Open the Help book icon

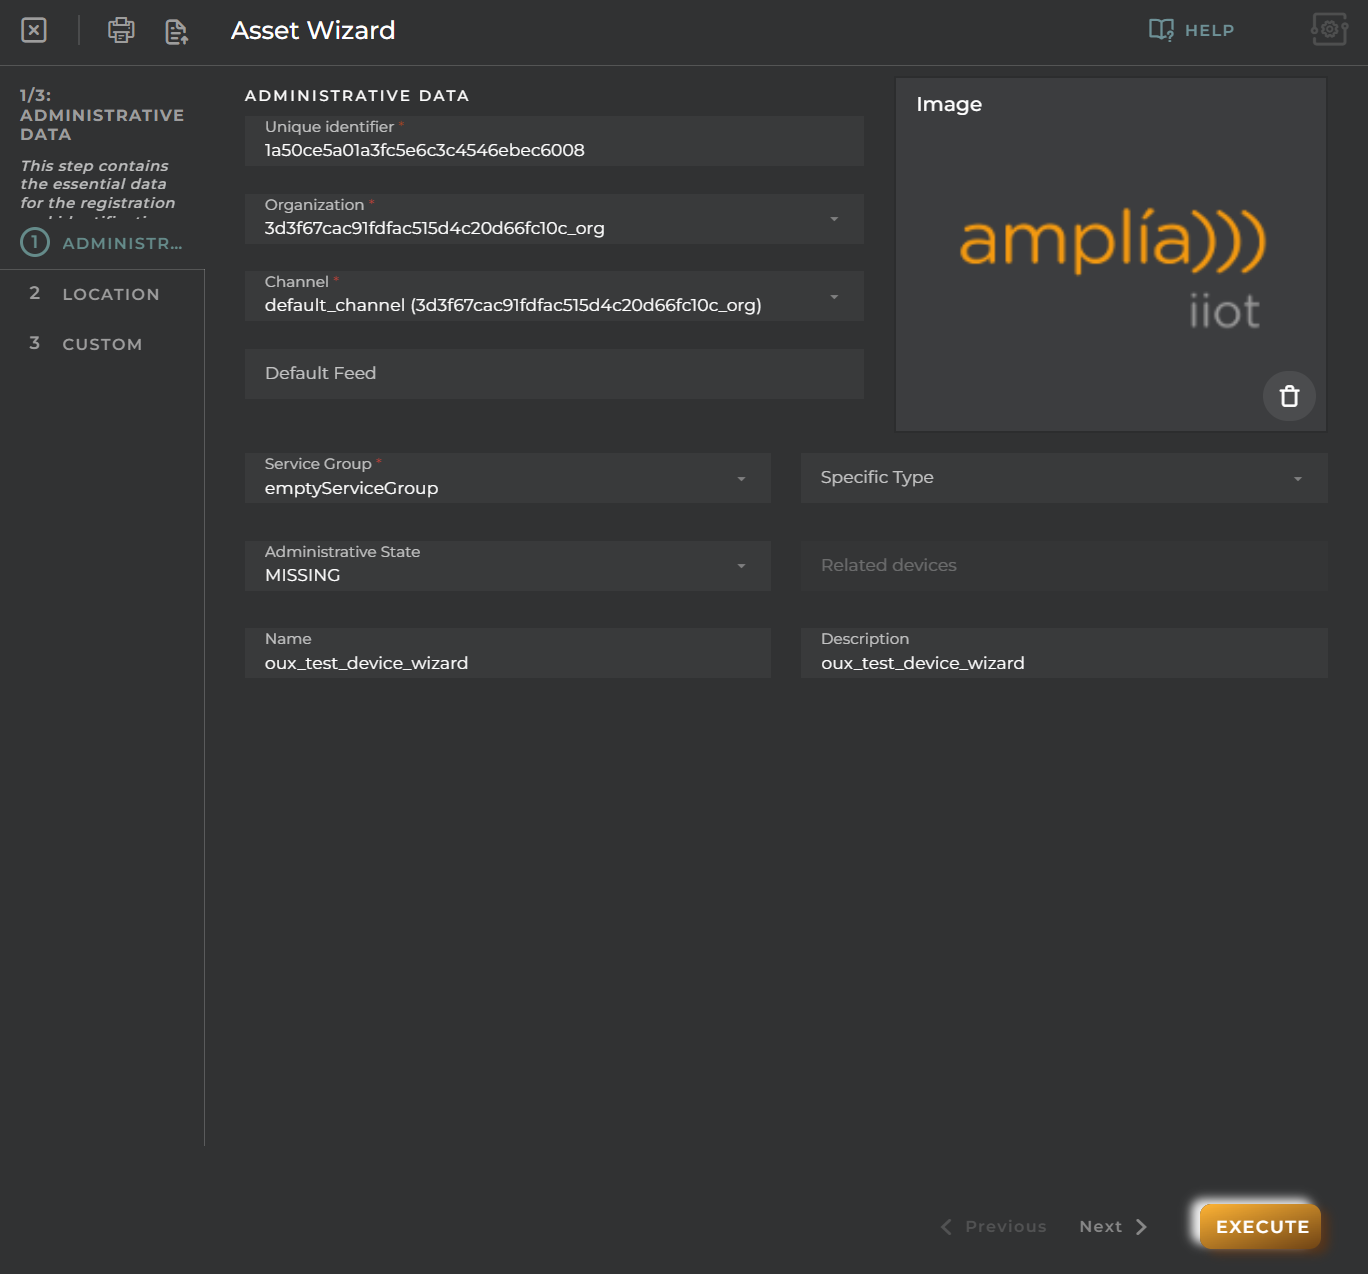[1161, 30]
